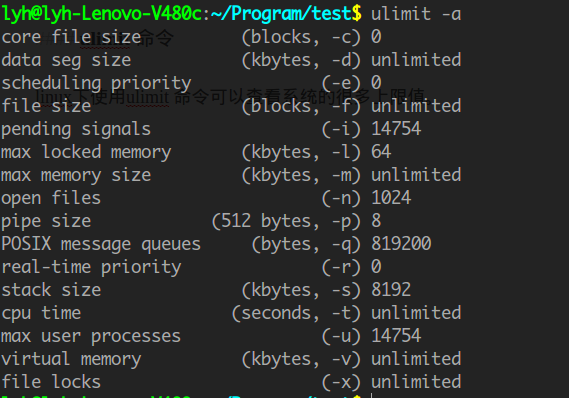Click the 'file size' unlimited value
The height and width of the screenshot is (398, 569).
pos(416,106)
